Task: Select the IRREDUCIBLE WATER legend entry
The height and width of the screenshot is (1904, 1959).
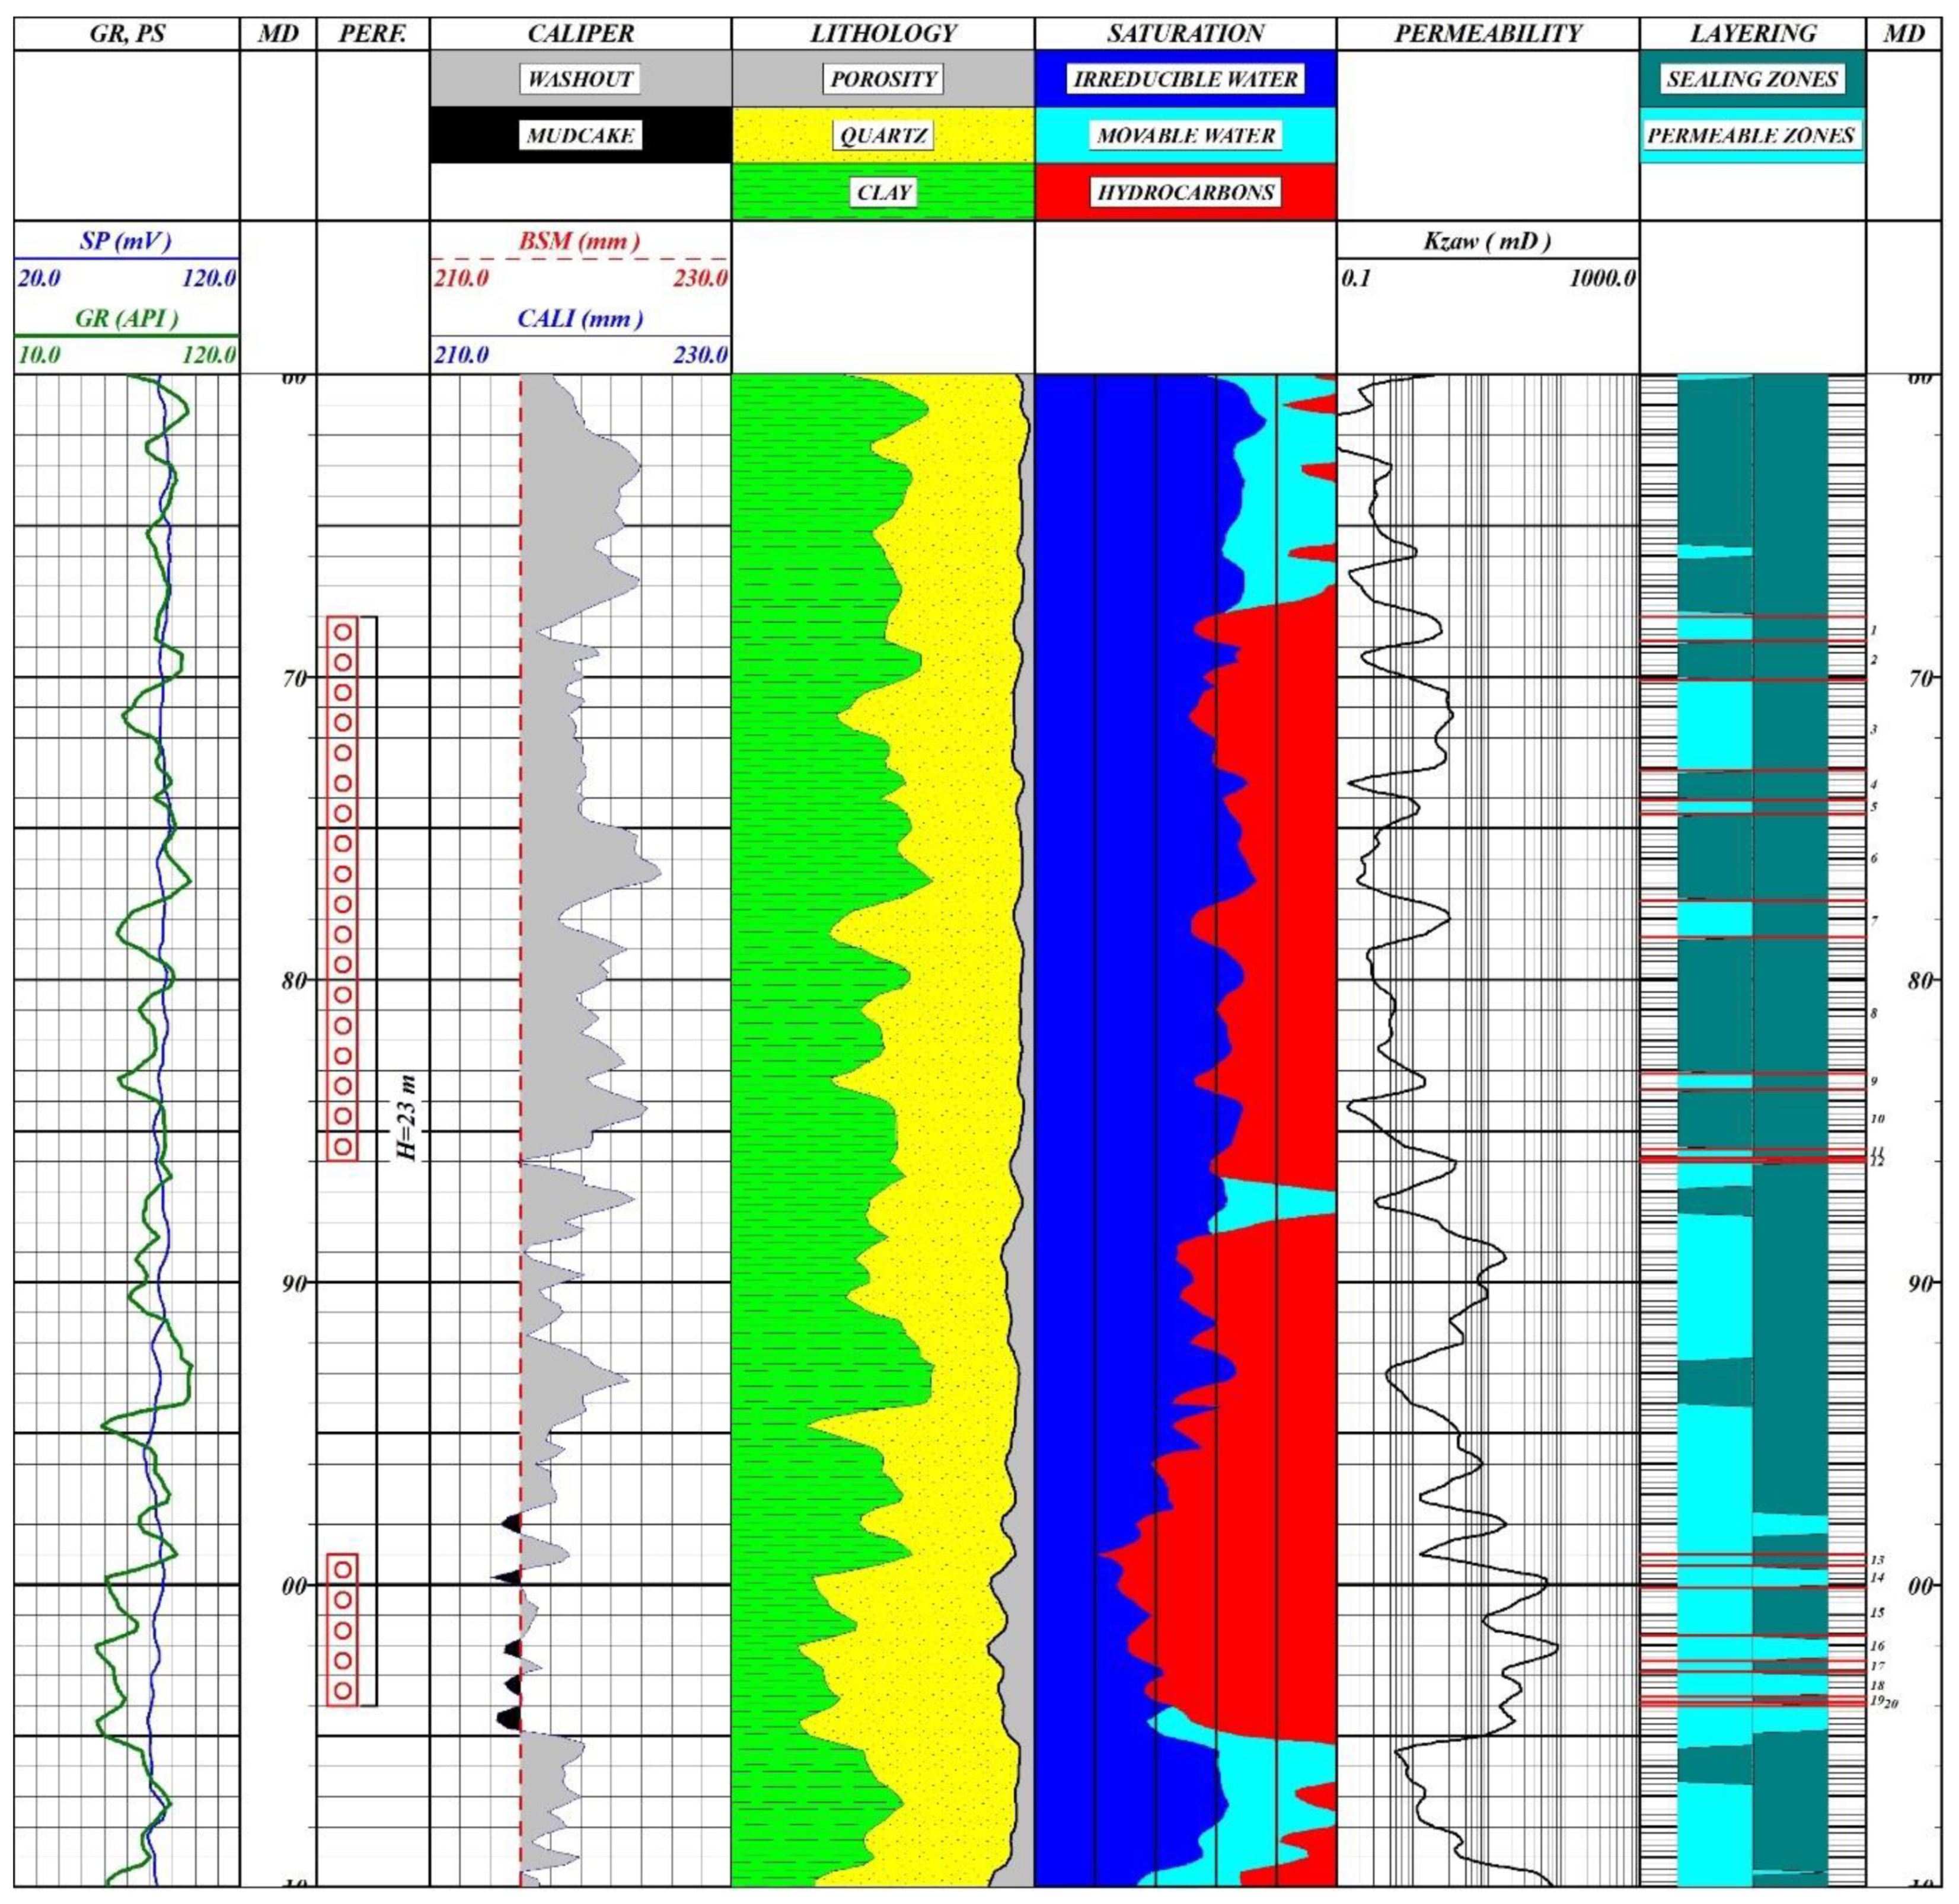Action: click(x=1185, y=79)
